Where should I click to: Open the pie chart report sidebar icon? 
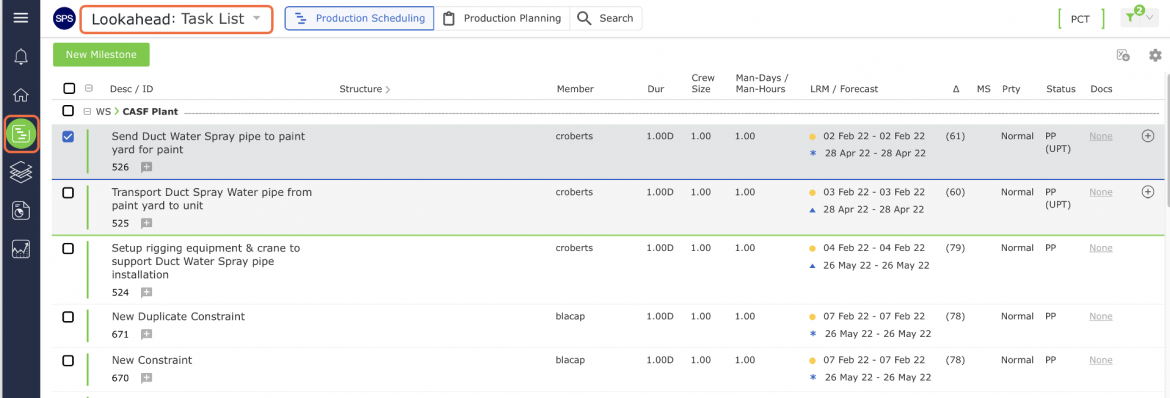point(21,211)
